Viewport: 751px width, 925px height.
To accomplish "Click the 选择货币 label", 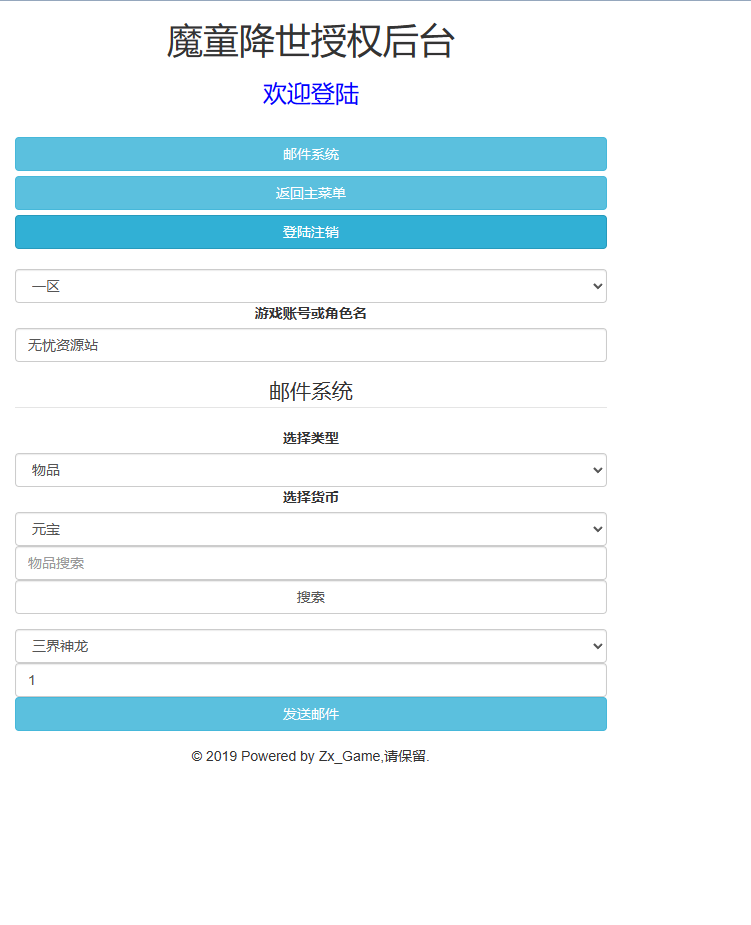I will (x=311, y=497).
